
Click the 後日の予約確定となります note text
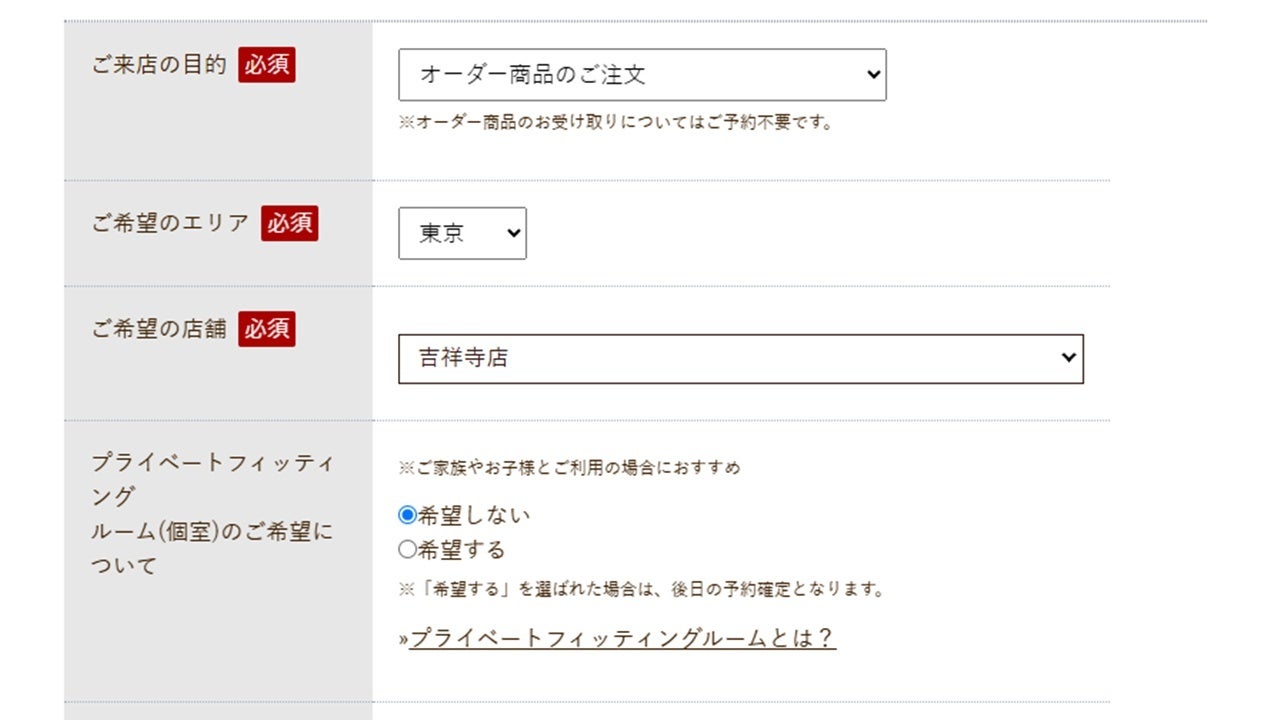point(641,589)
